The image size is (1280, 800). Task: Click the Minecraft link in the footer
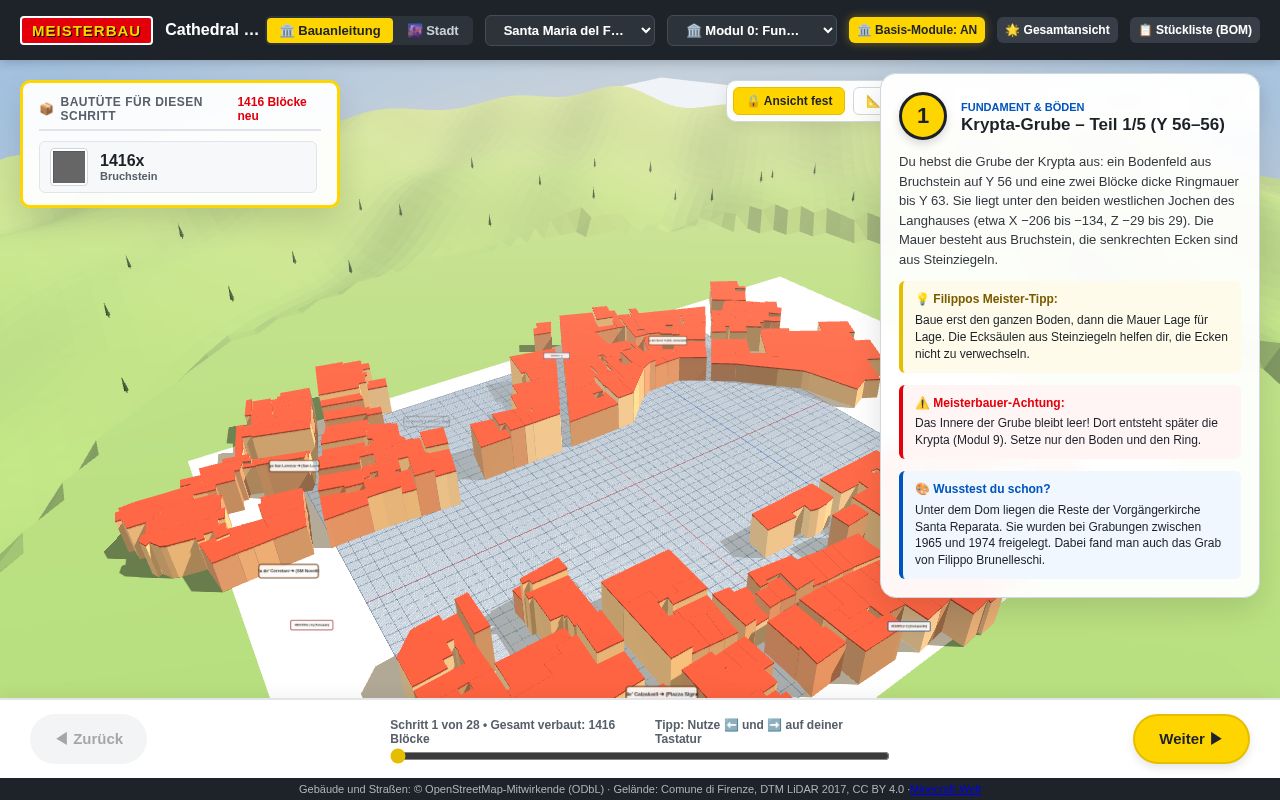pos(945,789)
